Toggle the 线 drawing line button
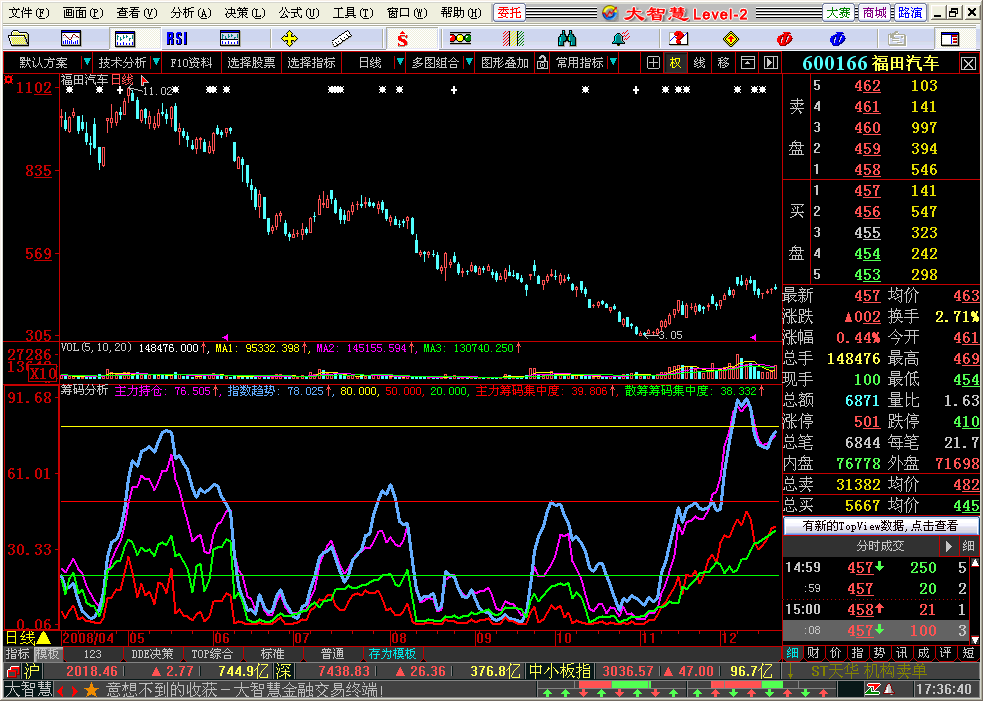The width and height of the screenshot is (983, 701). point(699,63)
